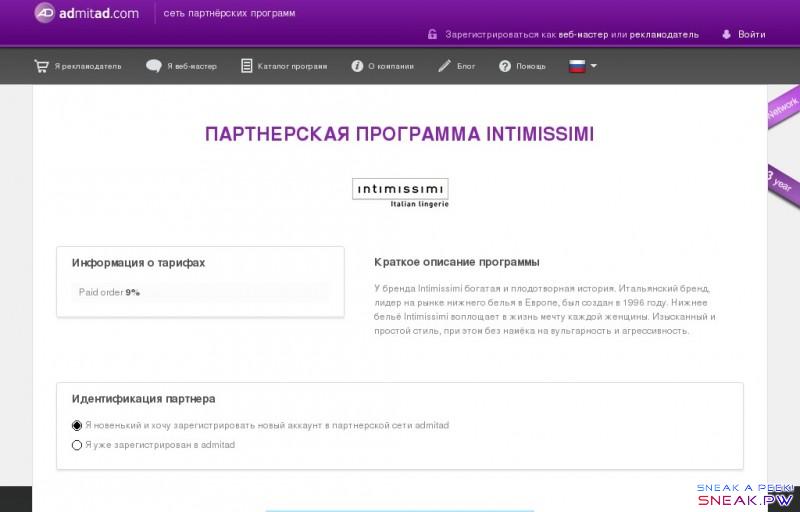
Task: Click the padlock registration icon
Action: click(x=432, y=34)
